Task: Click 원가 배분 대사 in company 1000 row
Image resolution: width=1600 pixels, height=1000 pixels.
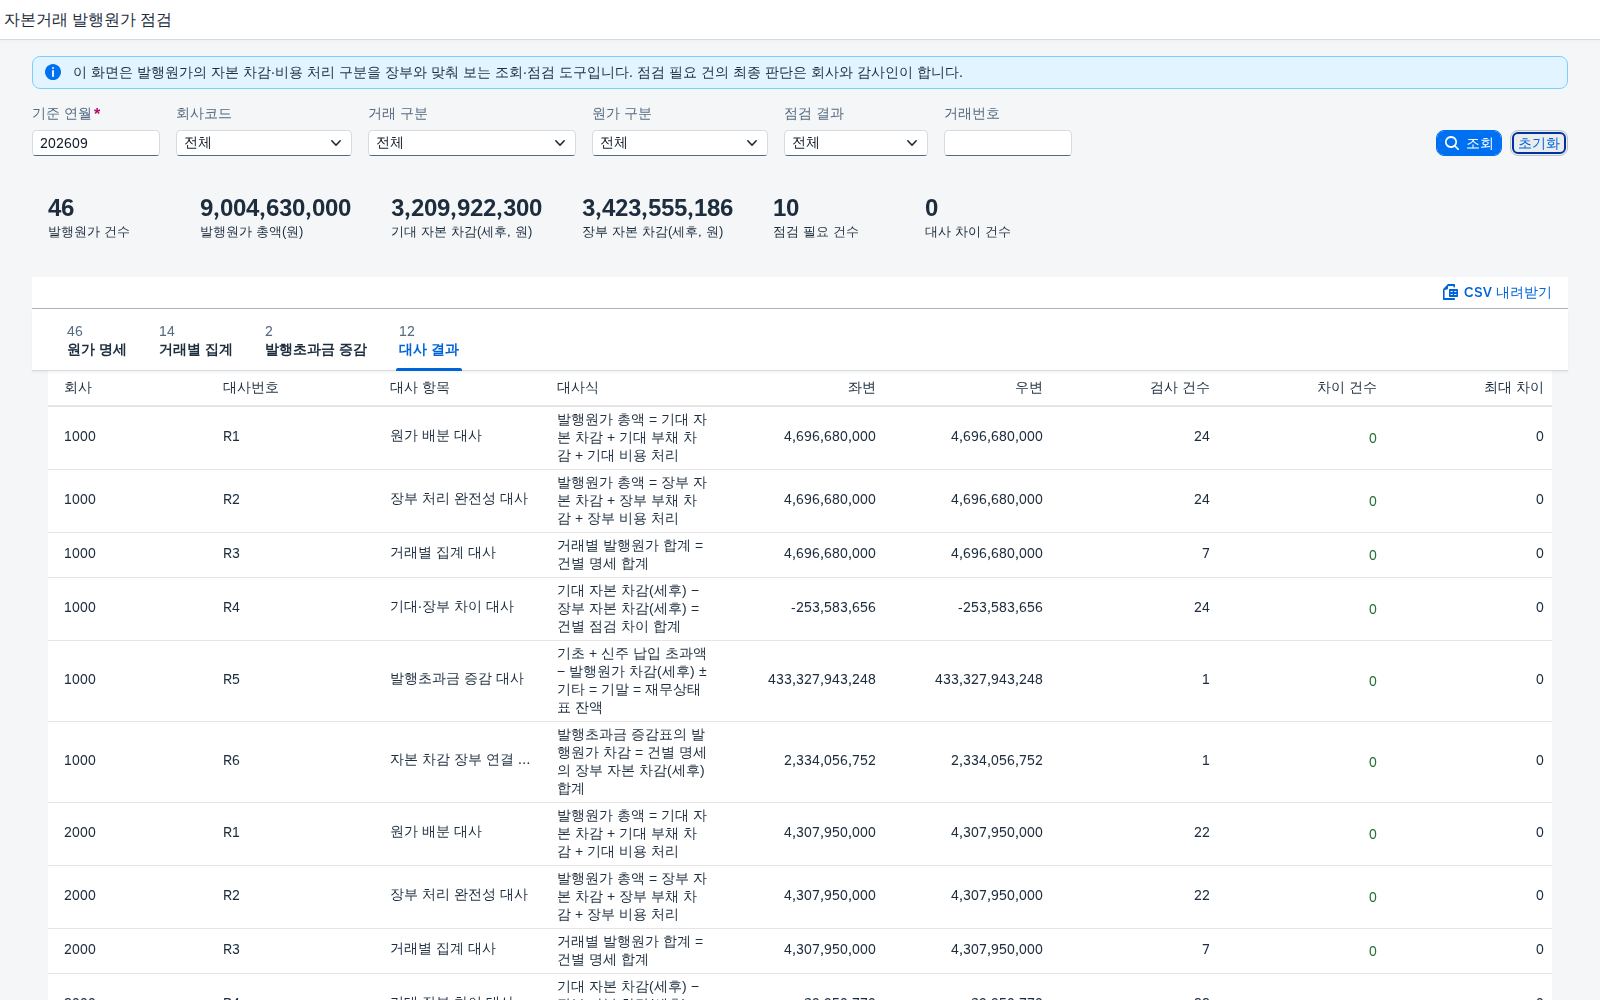Action: click(436, 436)
